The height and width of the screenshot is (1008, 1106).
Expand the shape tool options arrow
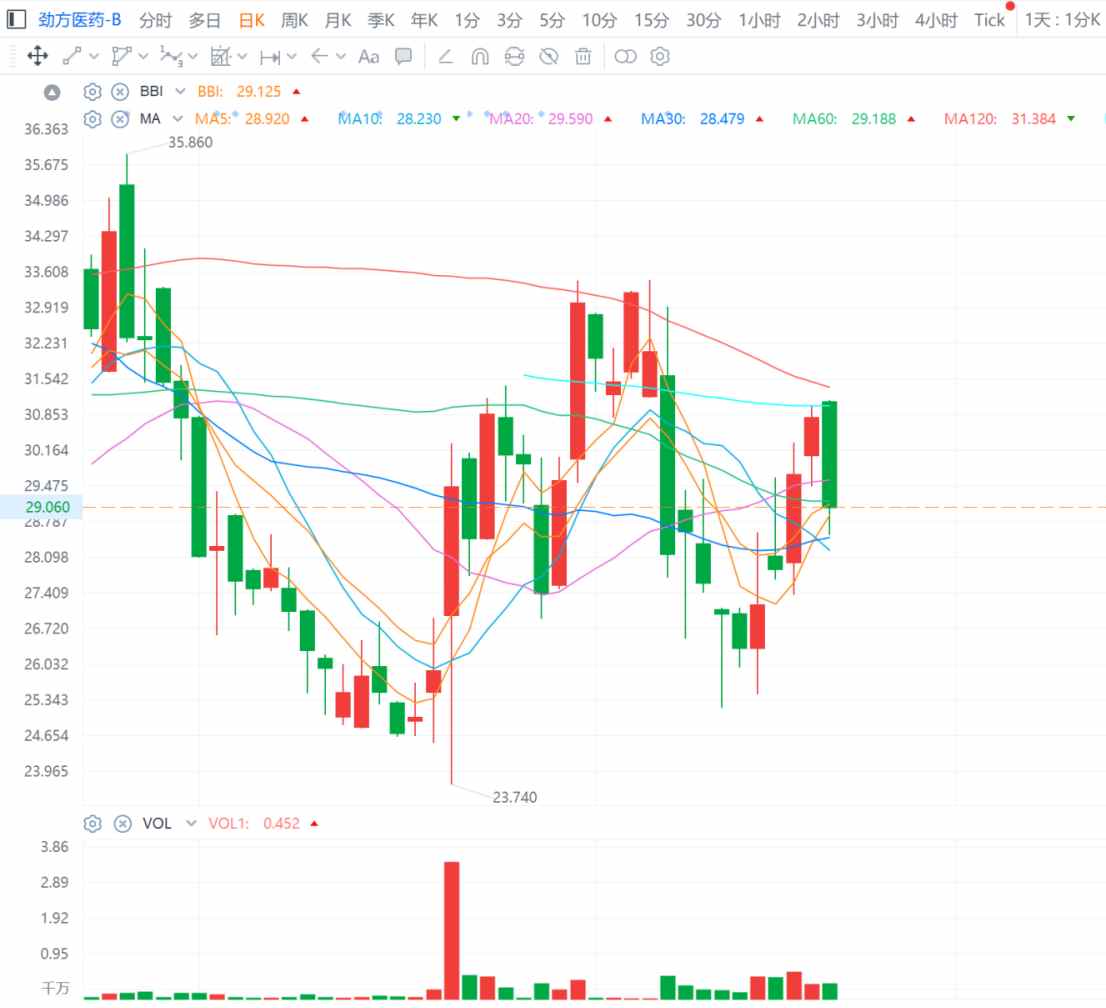[x=143, y=56]
